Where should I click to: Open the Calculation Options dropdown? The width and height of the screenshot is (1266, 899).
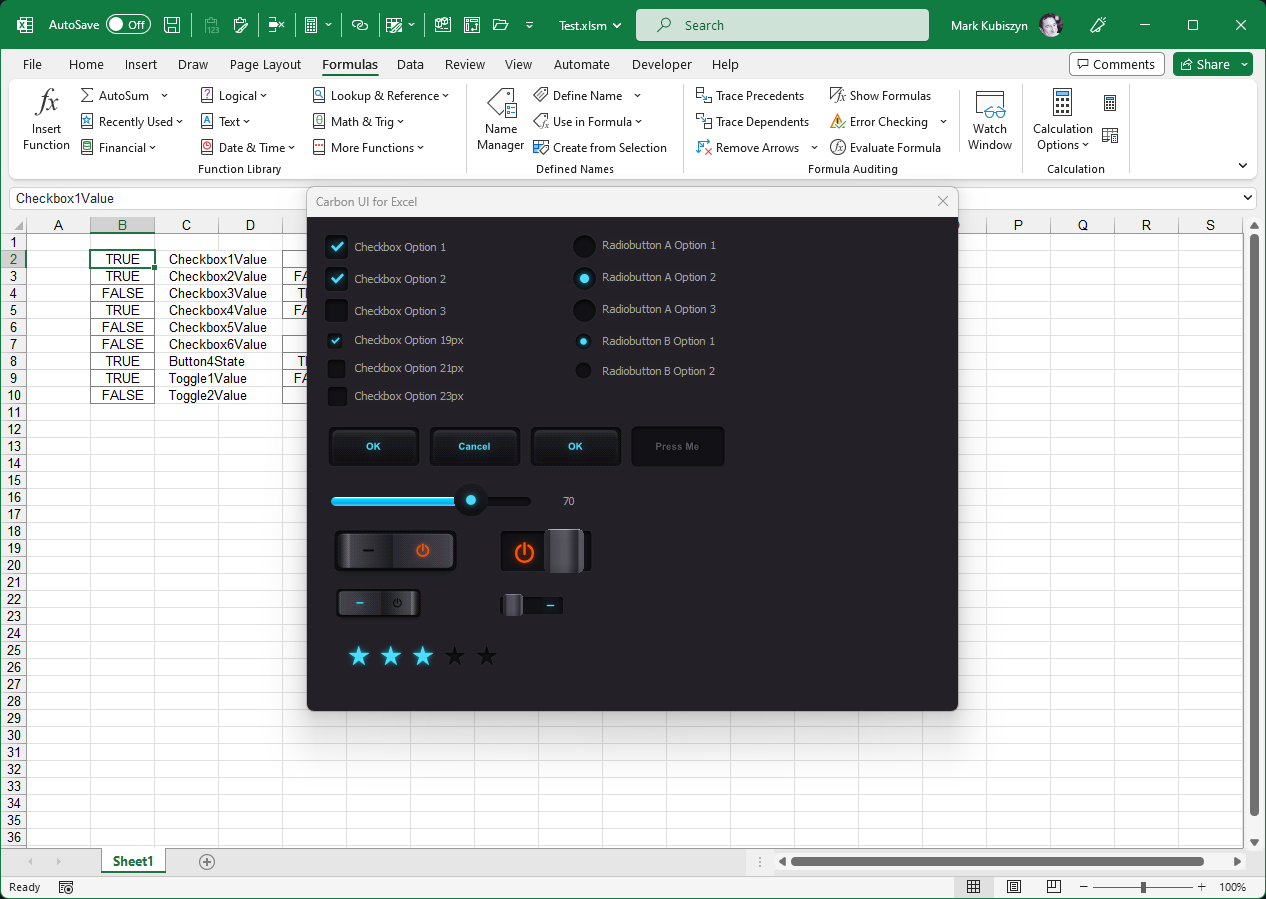pos(1062,120)
